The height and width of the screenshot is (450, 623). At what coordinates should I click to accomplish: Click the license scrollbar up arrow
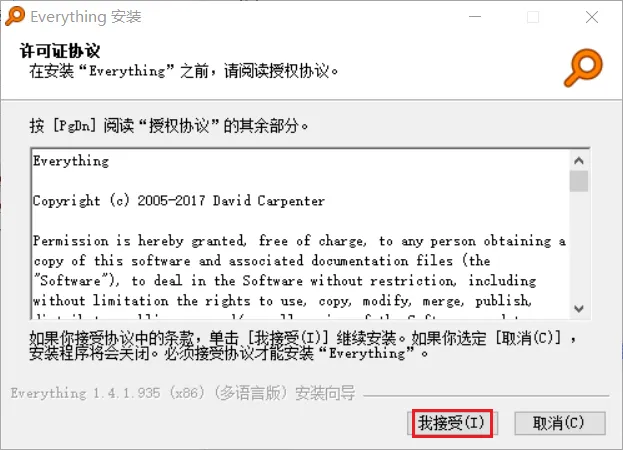point(579,160)
